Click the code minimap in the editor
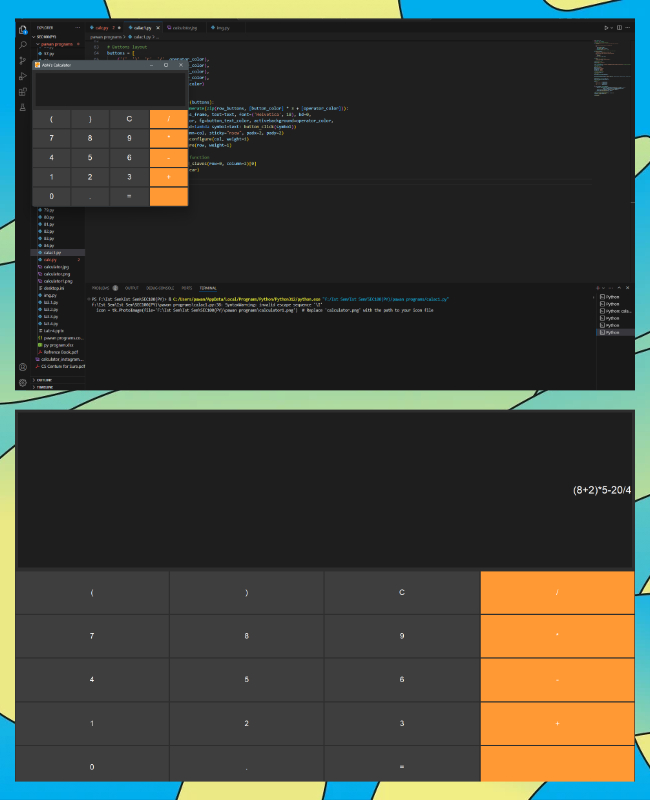This screenshot has height=800, width=650. click(603, 60)
